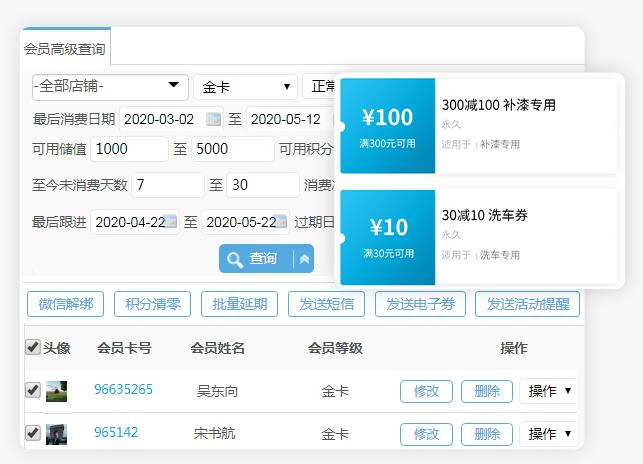Click the 2020-05-12 consumption end date field
Screen dimensions: 643x464
pos(291,119)
